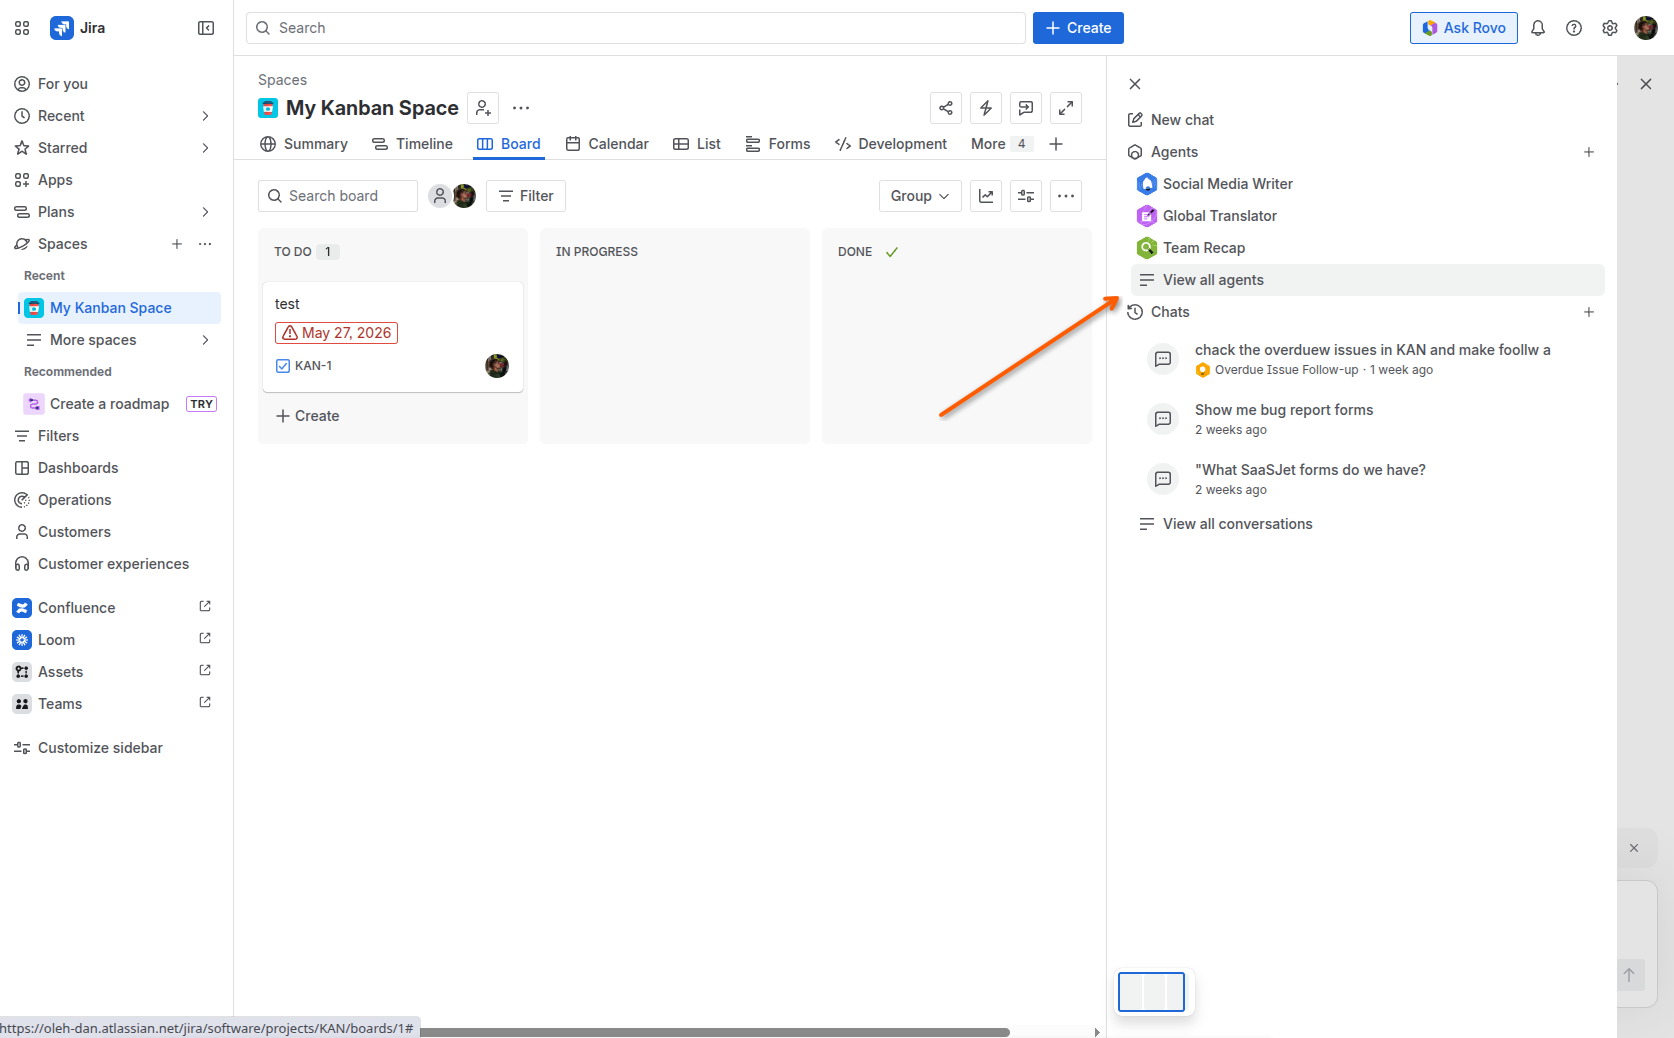The image size is (1674, 1038).
Task: Open the profile avatar menu
Action: (x=1646, y=28)
